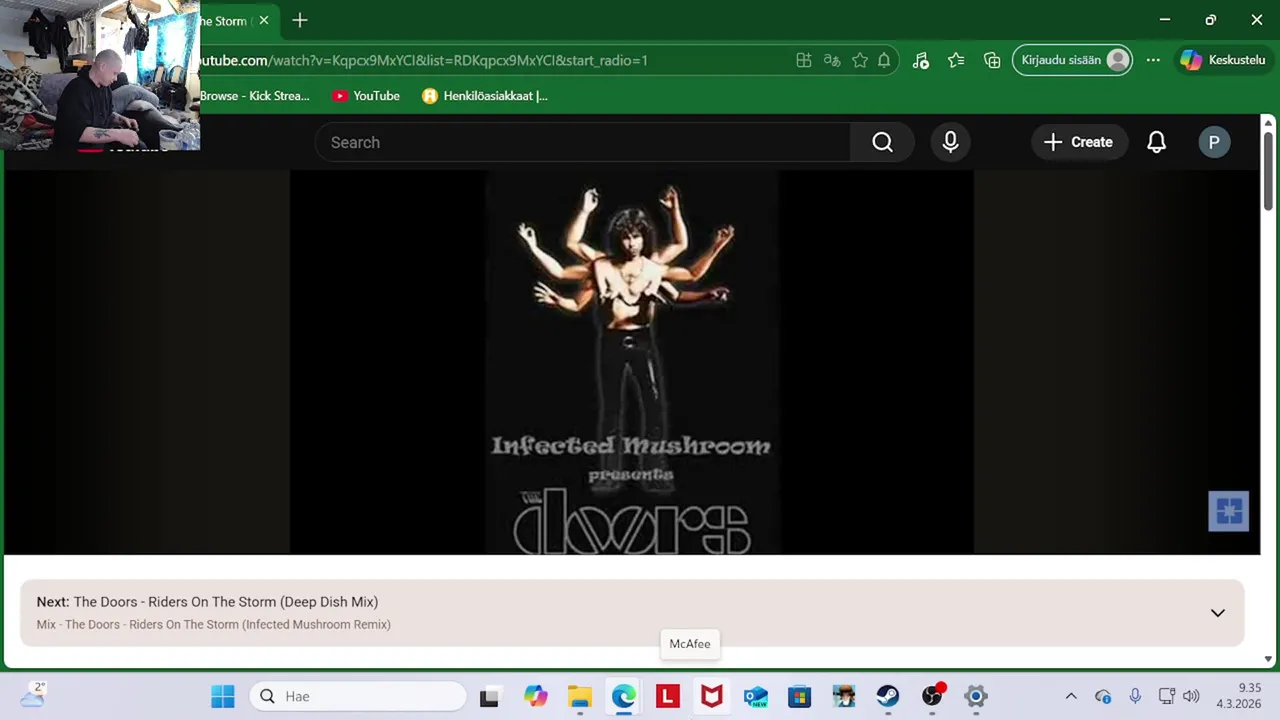Open Steam from the taskbar
This screenshot has height=720, width=1280.
[x=888, y=696]
